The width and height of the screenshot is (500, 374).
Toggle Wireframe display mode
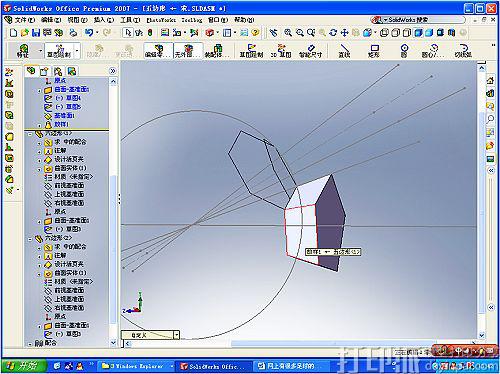point(384,33)
